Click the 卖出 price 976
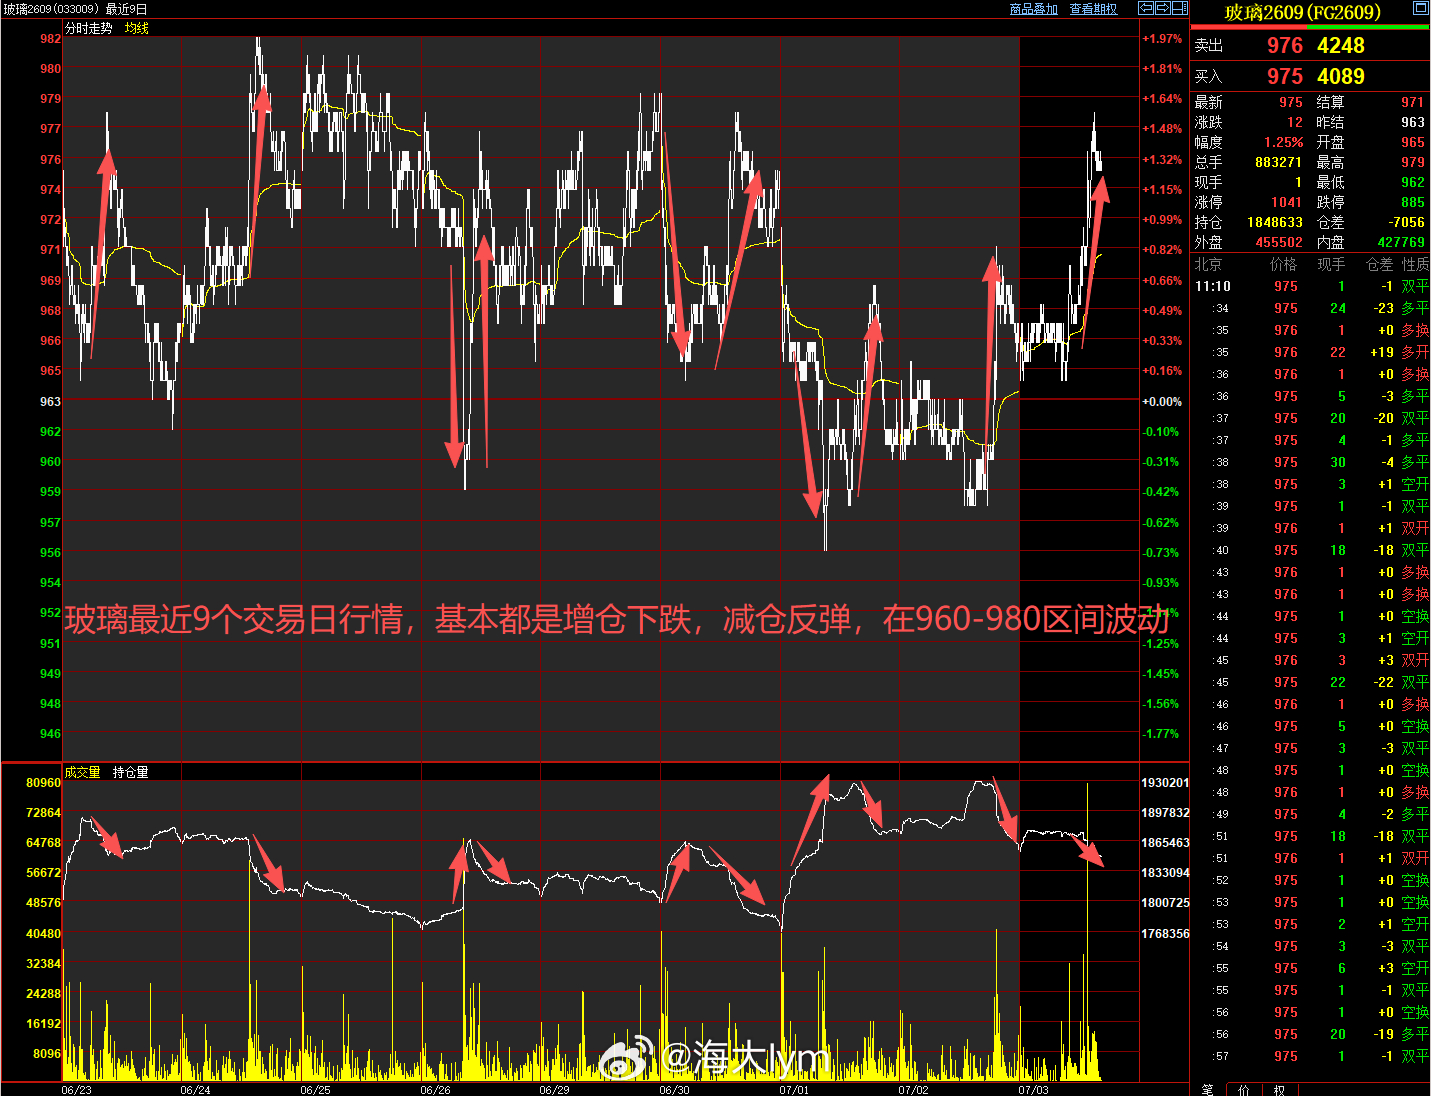1431x1096 pixels. click(1285, 46)
